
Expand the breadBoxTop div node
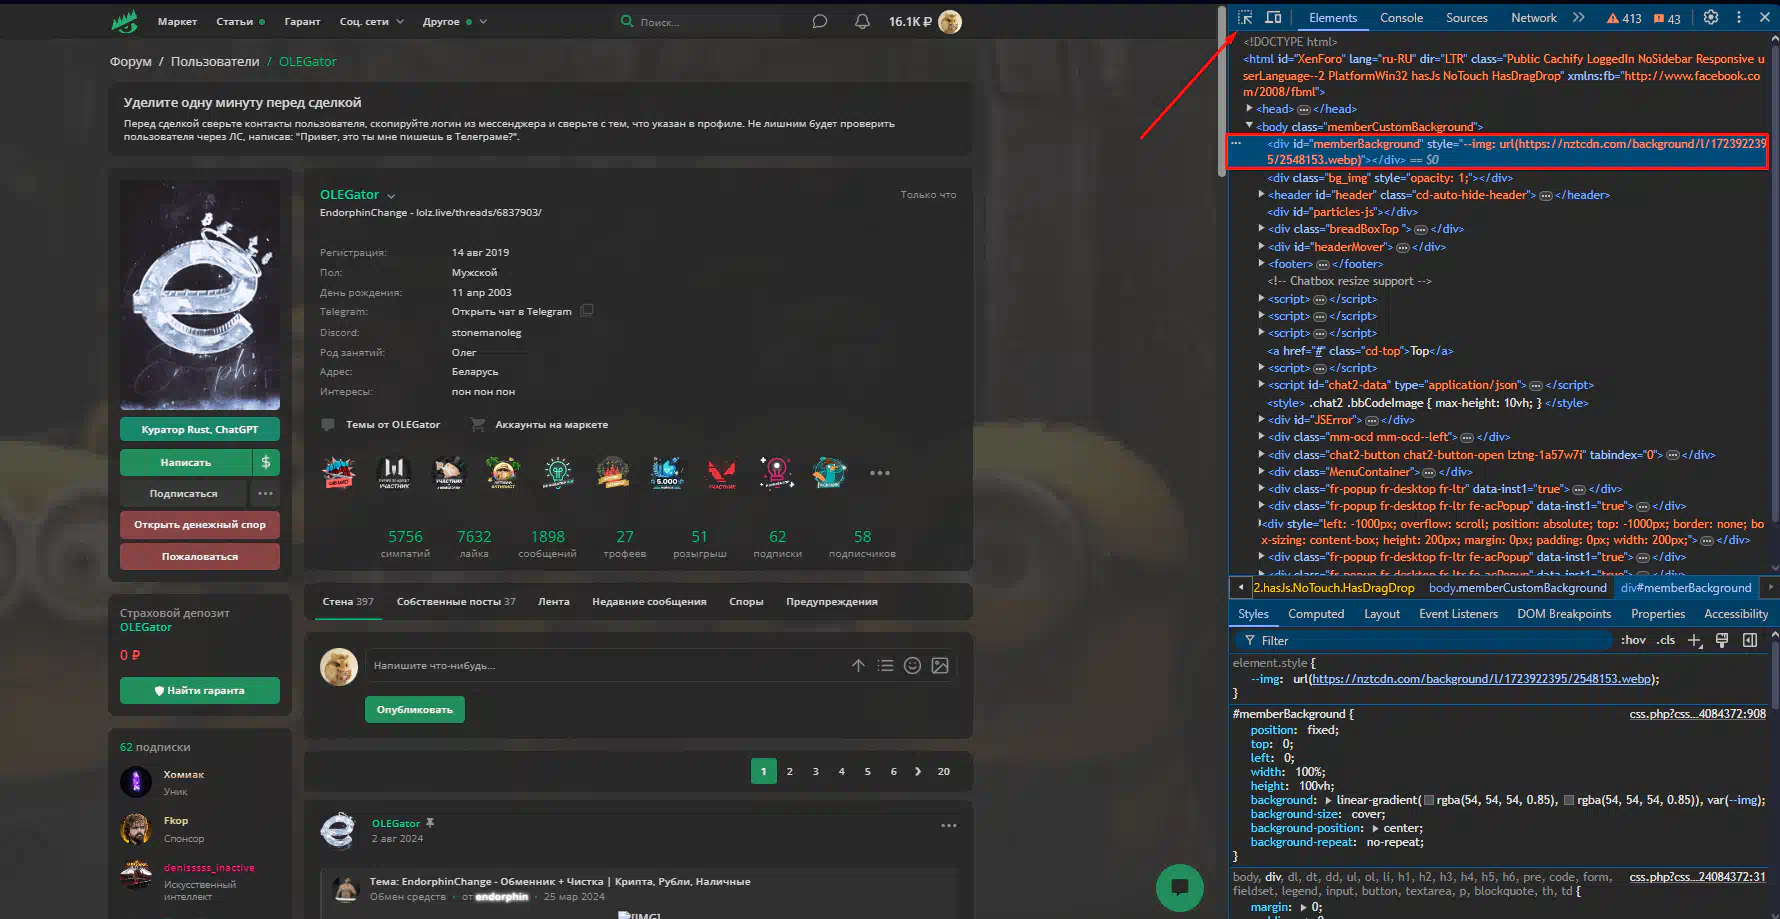pos(1261,229)
